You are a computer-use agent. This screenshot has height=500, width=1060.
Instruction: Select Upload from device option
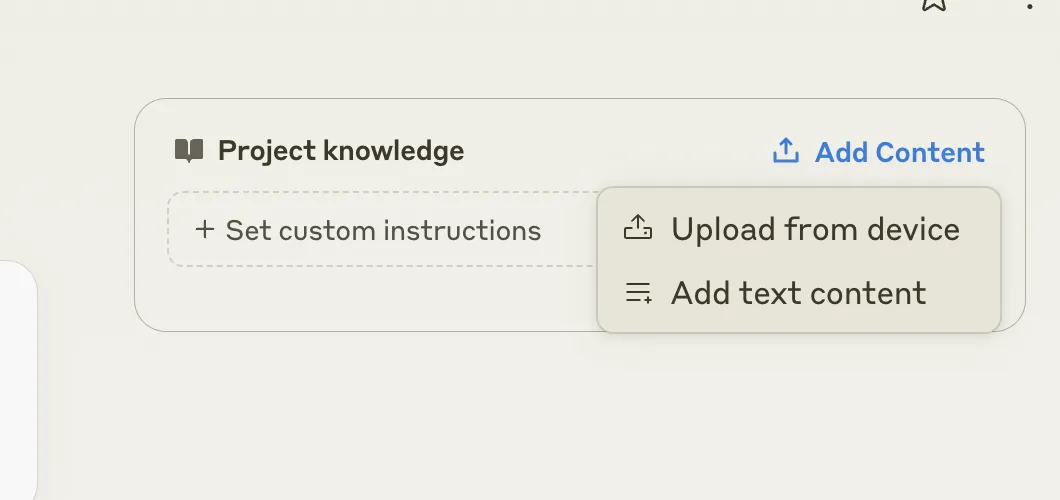(798, 229)
